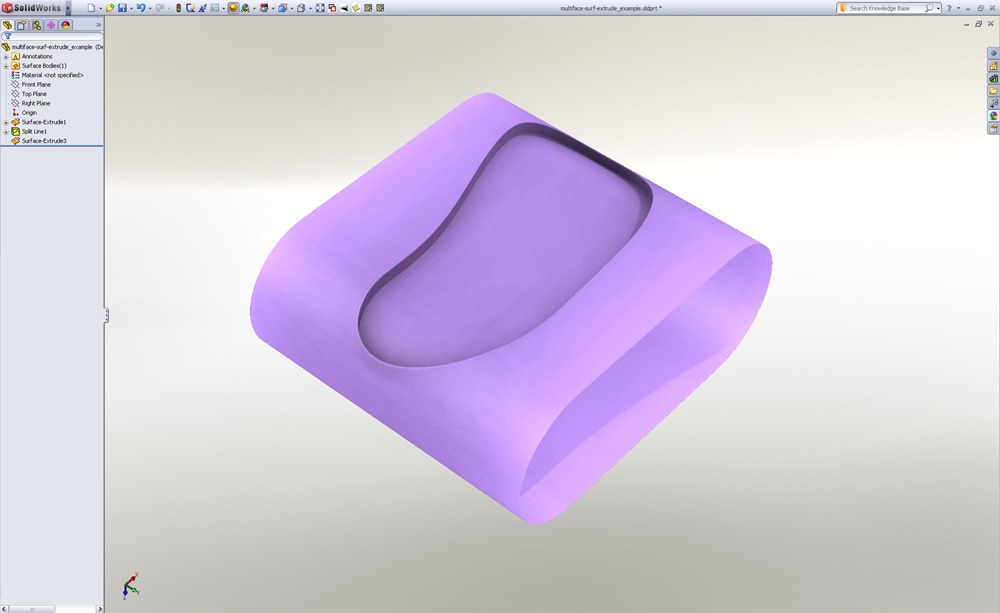Expand the Split Line1 feature
The image size is (1000, 613).
(6, 132)
